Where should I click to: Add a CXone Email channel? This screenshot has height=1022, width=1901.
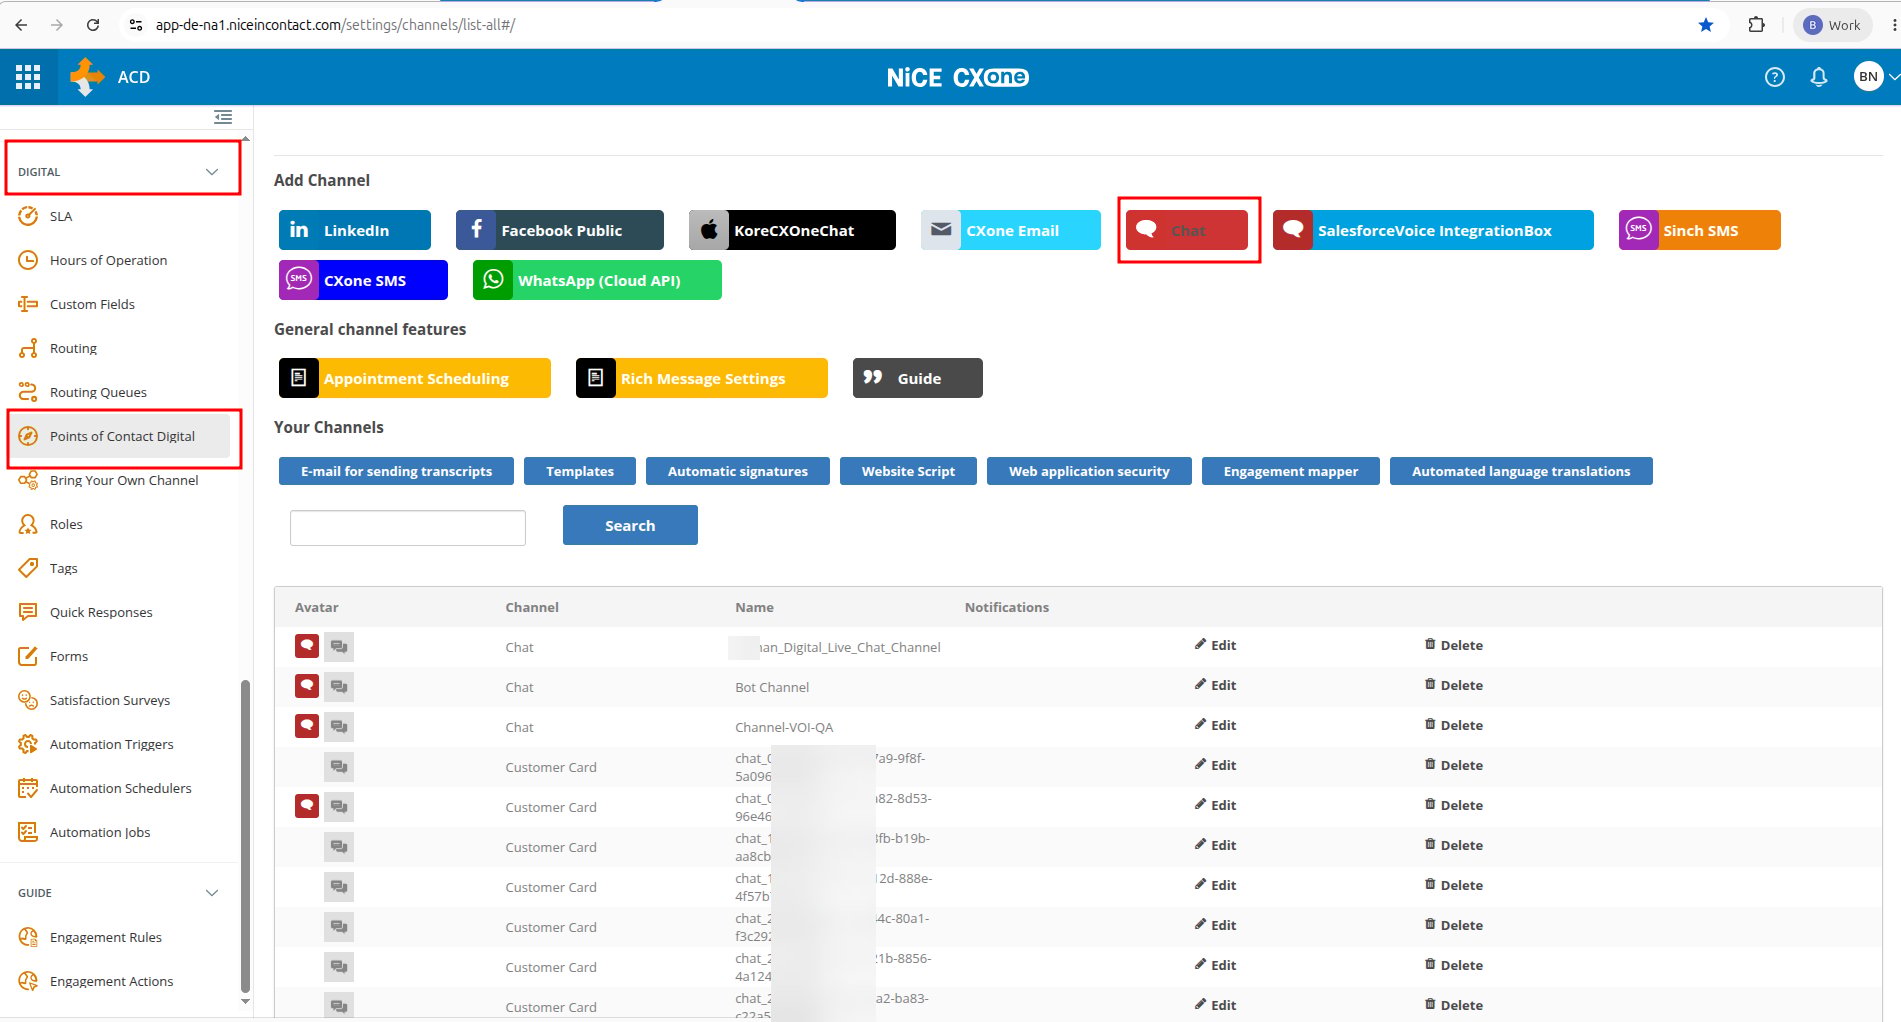tap(1011, 230)
